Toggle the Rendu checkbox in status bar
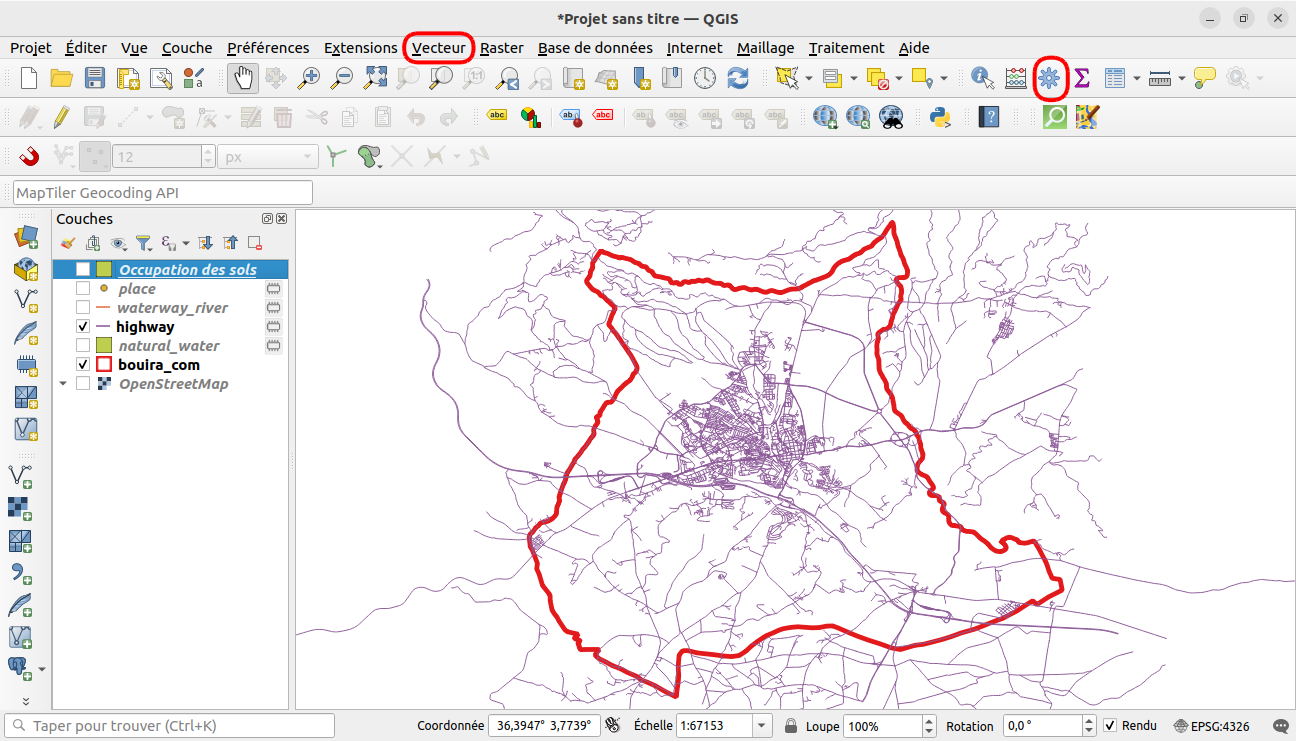The width and height of the screenshot is (1296, 741). [1110, 725]
